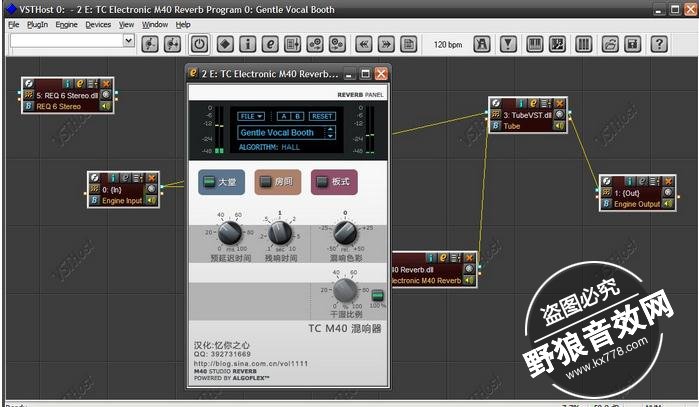Enable the pink 板式 (Plate) algorithm button
Viewport: 699px width, 407px height.
334,182
